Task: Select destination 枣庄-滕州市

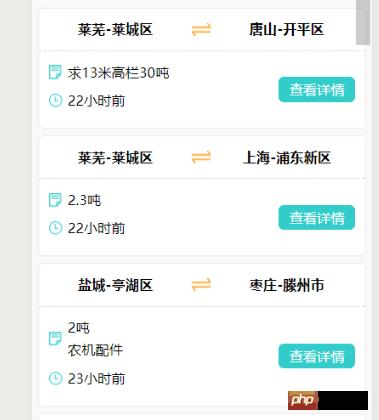Action: pyautogui.click(x=287, y=285)
